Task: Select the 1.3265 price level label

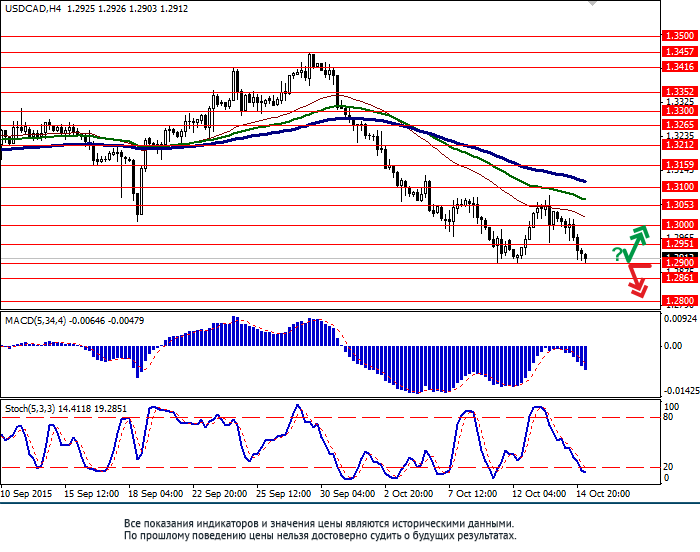Action: tap(680, 125)
